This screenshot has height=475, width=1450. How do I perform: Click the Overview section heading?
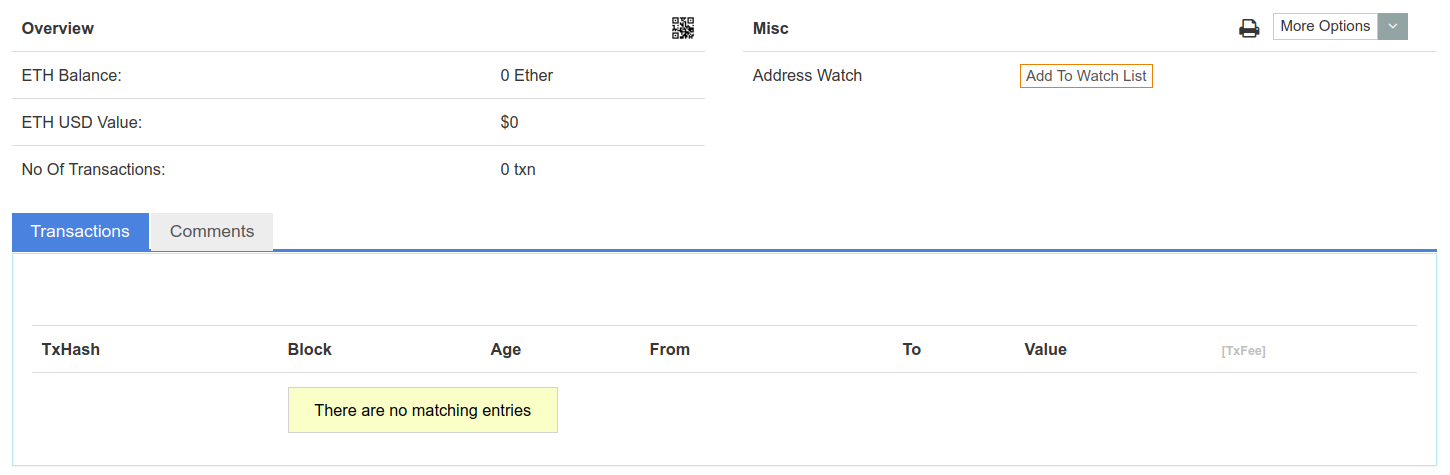[58, 28]
